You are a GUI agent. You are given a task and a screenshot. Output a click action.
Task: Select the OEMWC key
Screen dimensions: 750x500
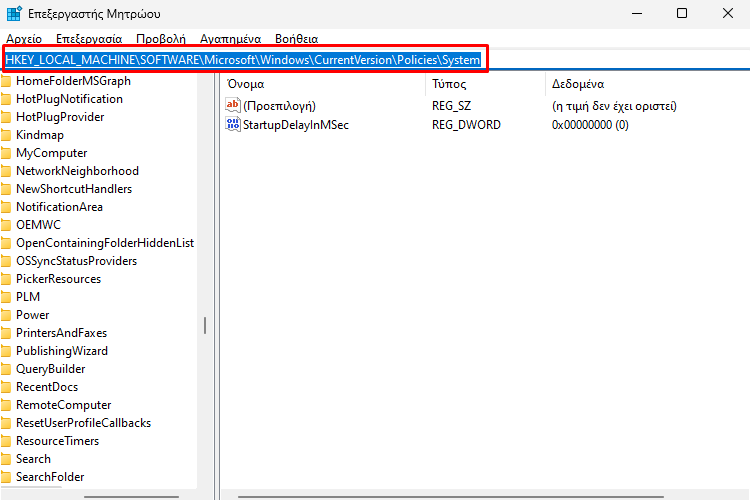pos(39,225)
